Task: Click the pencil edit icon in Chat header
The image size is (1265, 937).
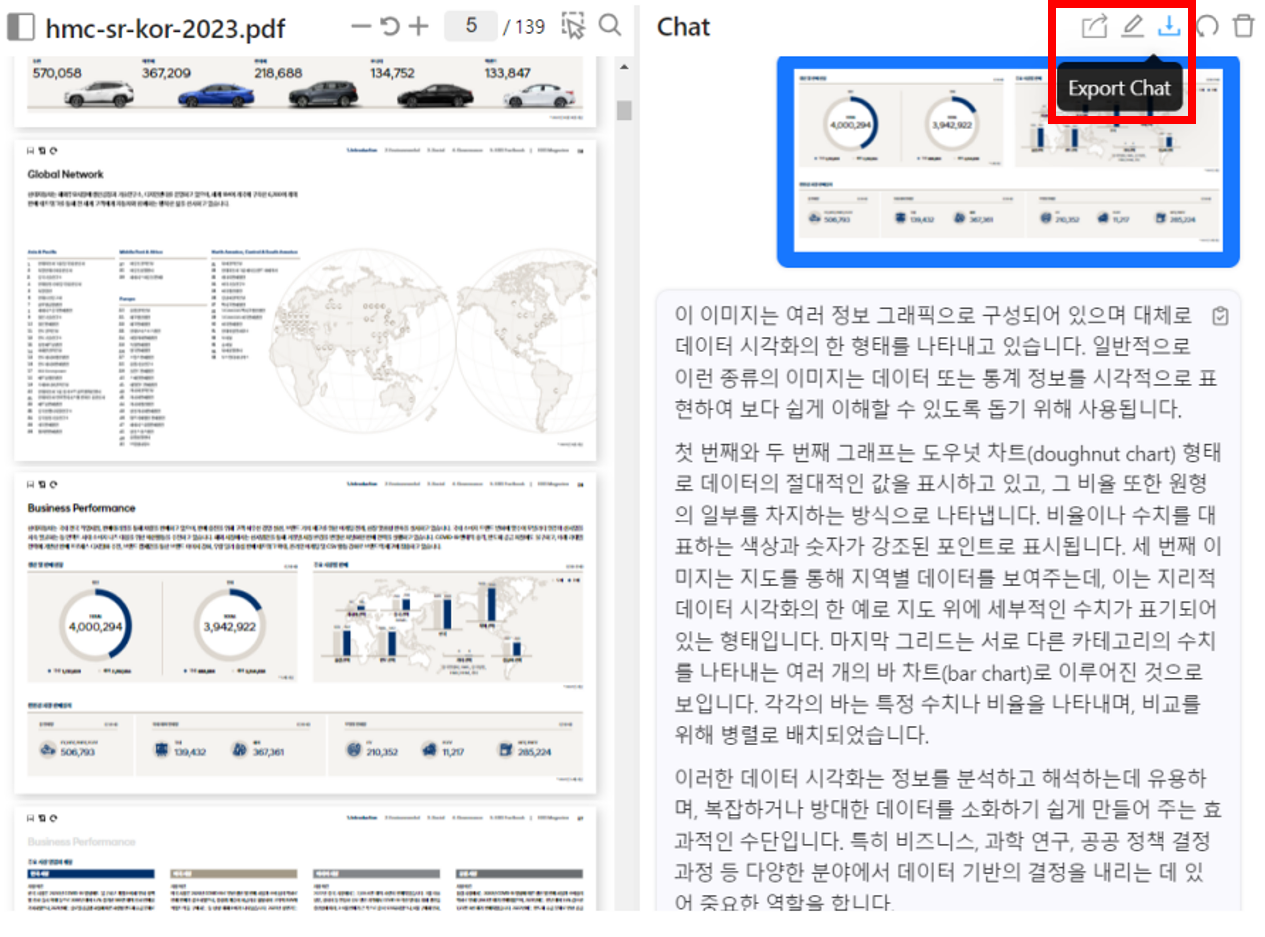Action: pos(1132,26)
